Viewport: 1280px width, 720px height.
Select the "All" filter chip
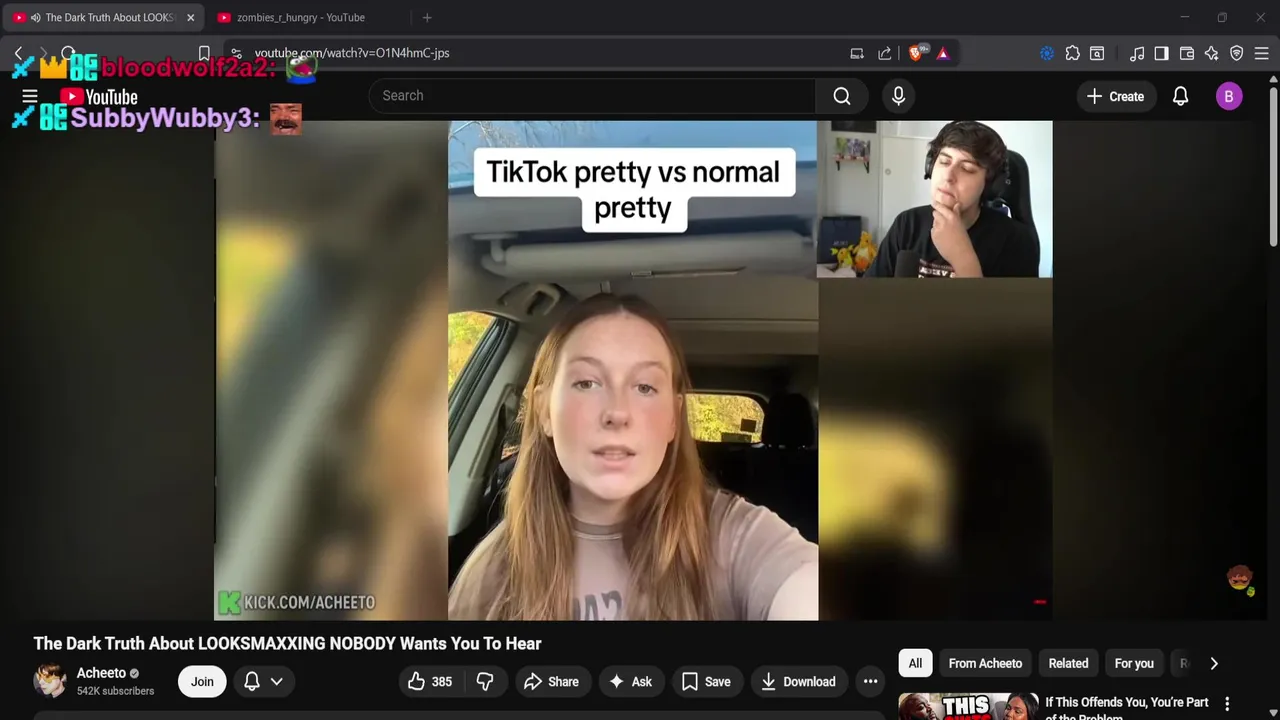tap(915, 663)
